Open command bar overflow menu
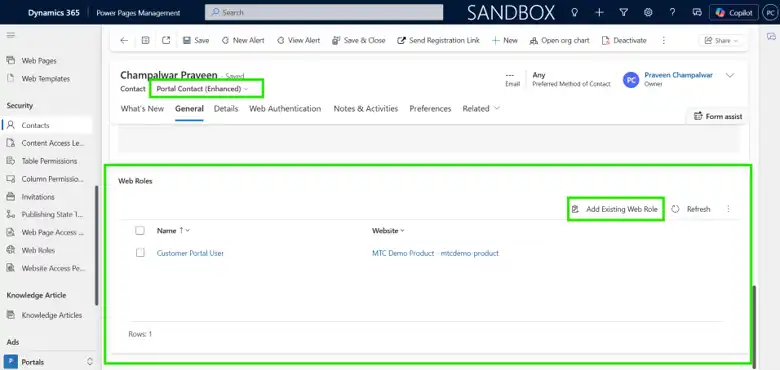 point(664,40)
